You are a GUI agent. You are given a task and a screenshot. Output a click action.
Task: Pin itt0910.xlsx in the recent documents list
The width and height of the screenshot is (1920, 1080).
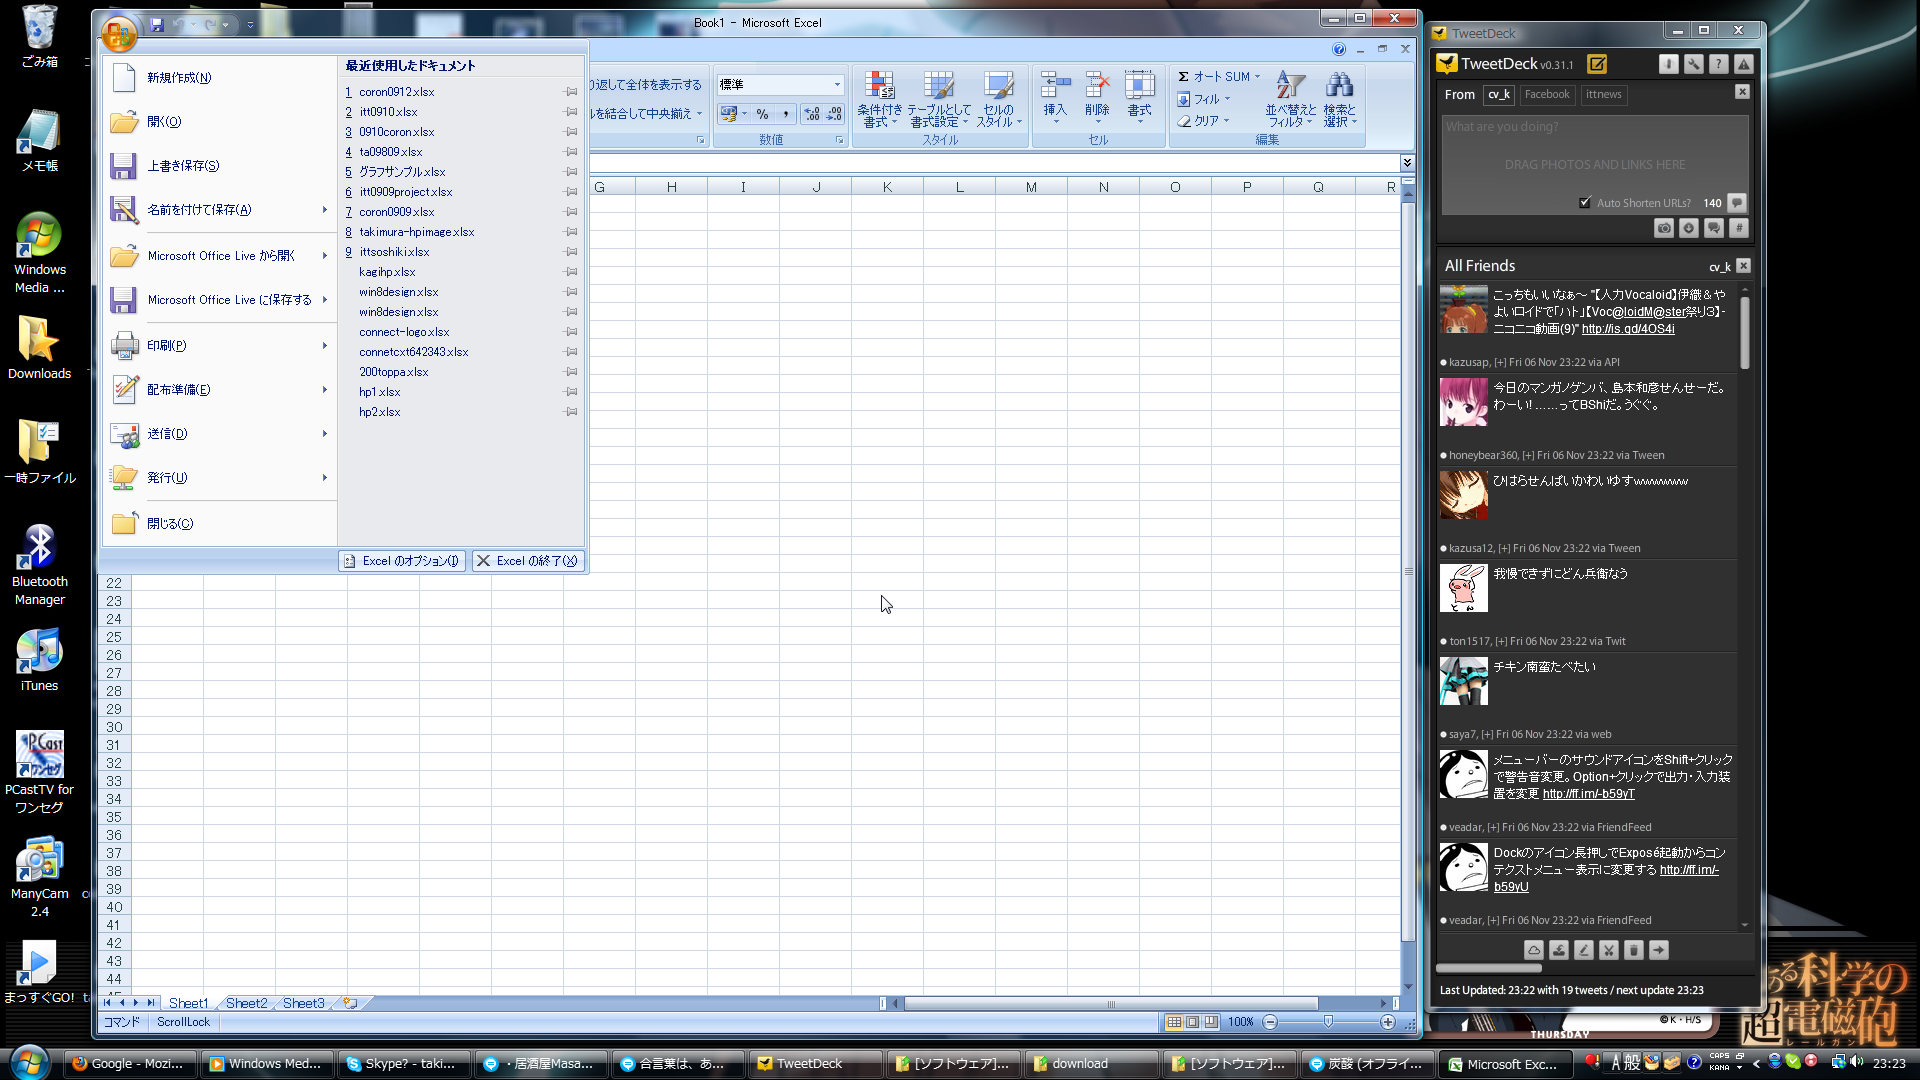click(571, 112)
